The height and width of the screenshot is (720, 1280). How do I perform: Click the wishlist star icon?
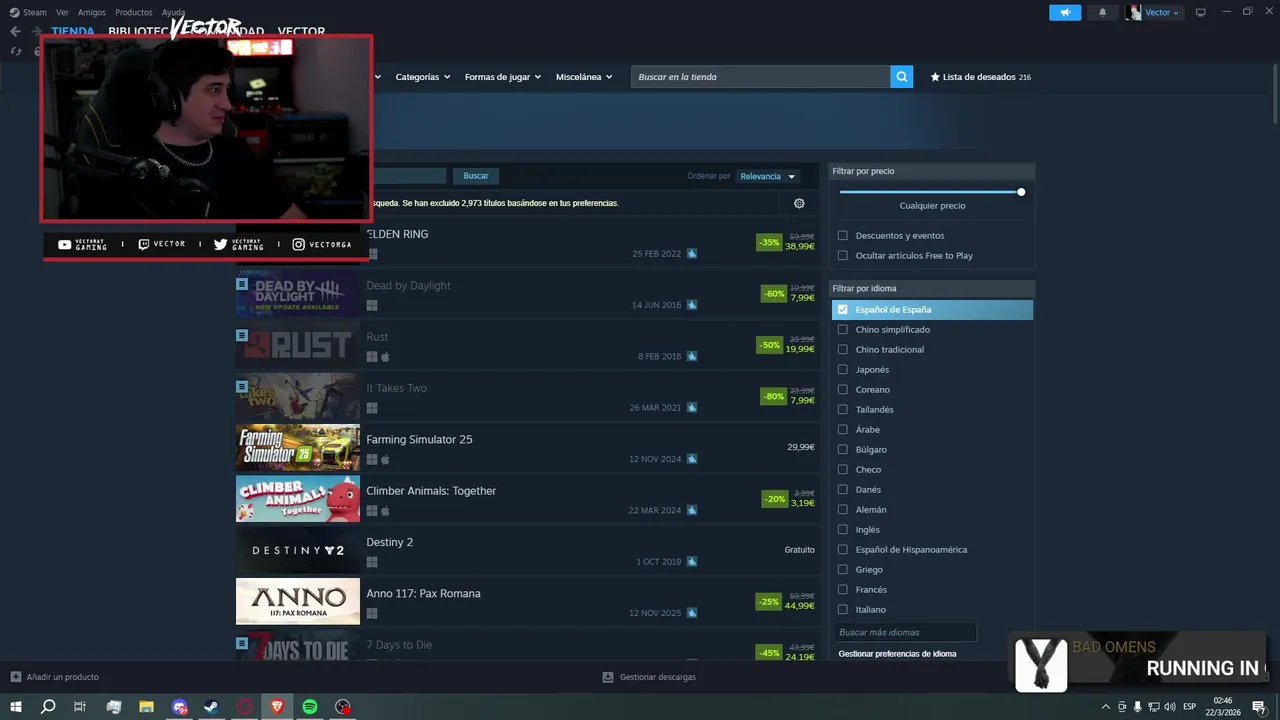(935, 77)
